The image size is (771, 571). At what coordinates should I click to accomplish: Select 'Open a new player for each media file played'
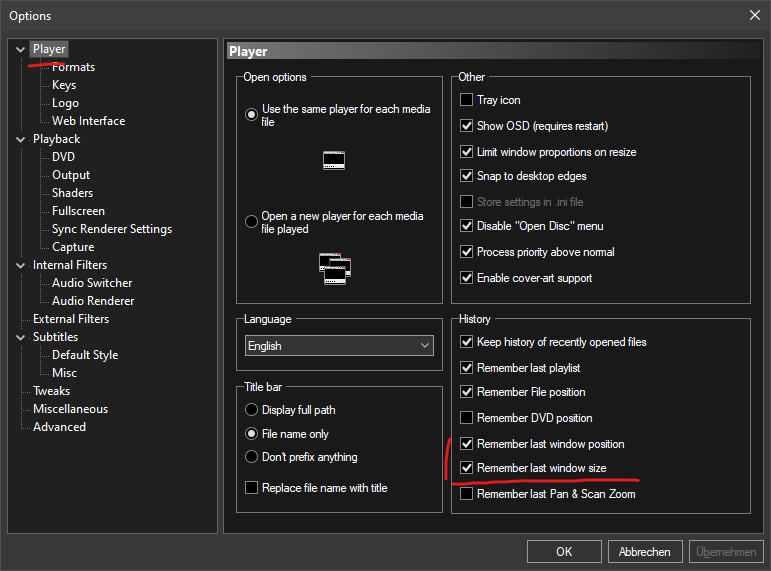click(x=251, y=221)
